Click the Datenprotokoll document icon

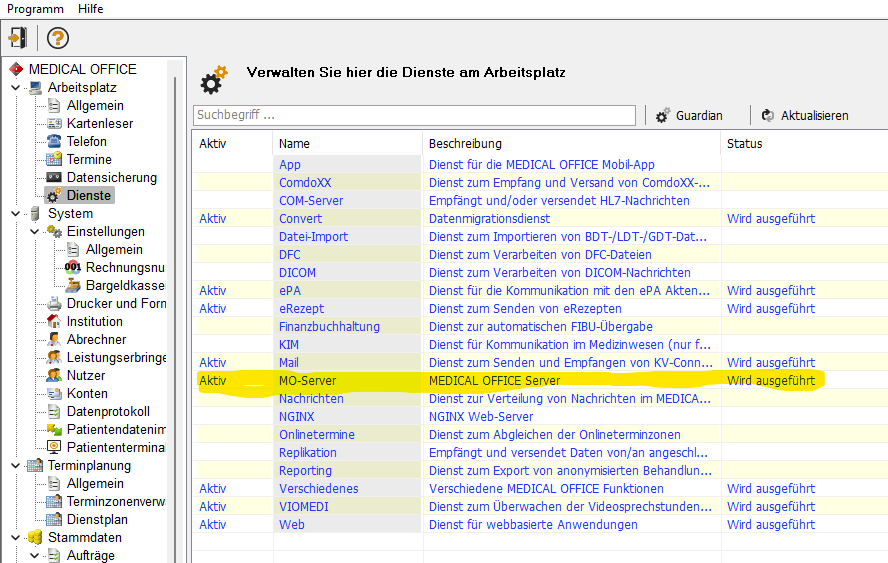coord(54,411)
